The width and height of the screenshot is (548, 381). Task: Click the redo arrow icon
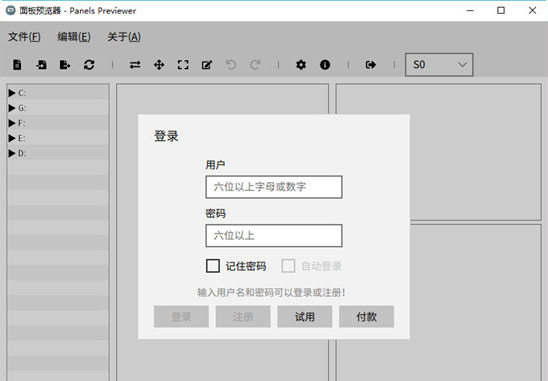(255, 65)
